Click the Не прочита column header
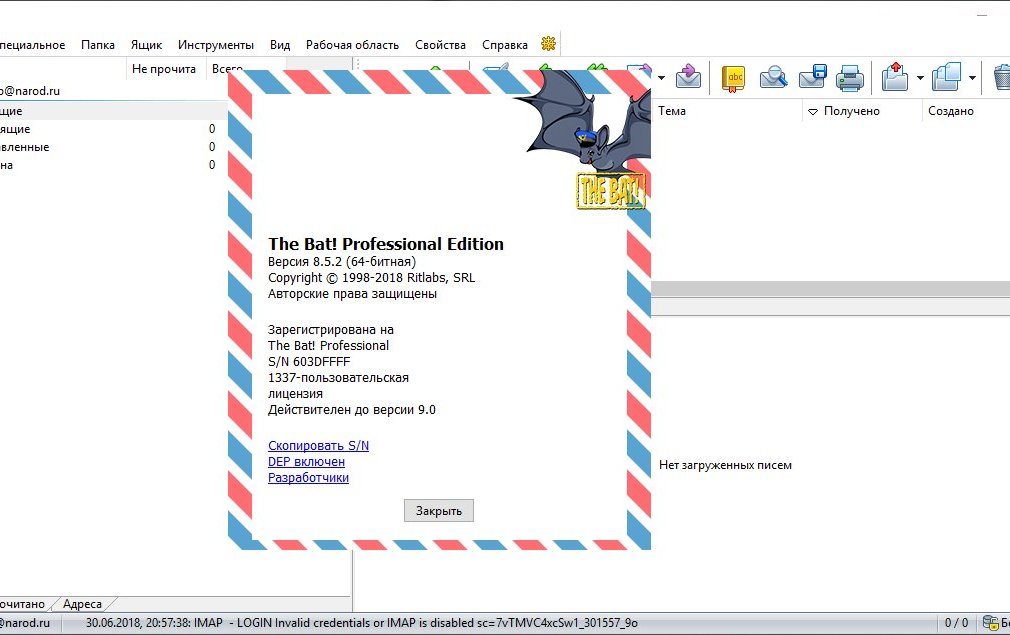The image size is (1010, 635). coord(164,69)
